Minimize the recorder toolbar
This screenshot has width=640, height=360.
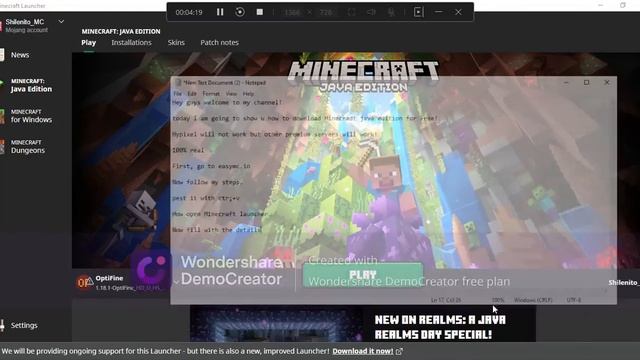[x=439, y=12]
